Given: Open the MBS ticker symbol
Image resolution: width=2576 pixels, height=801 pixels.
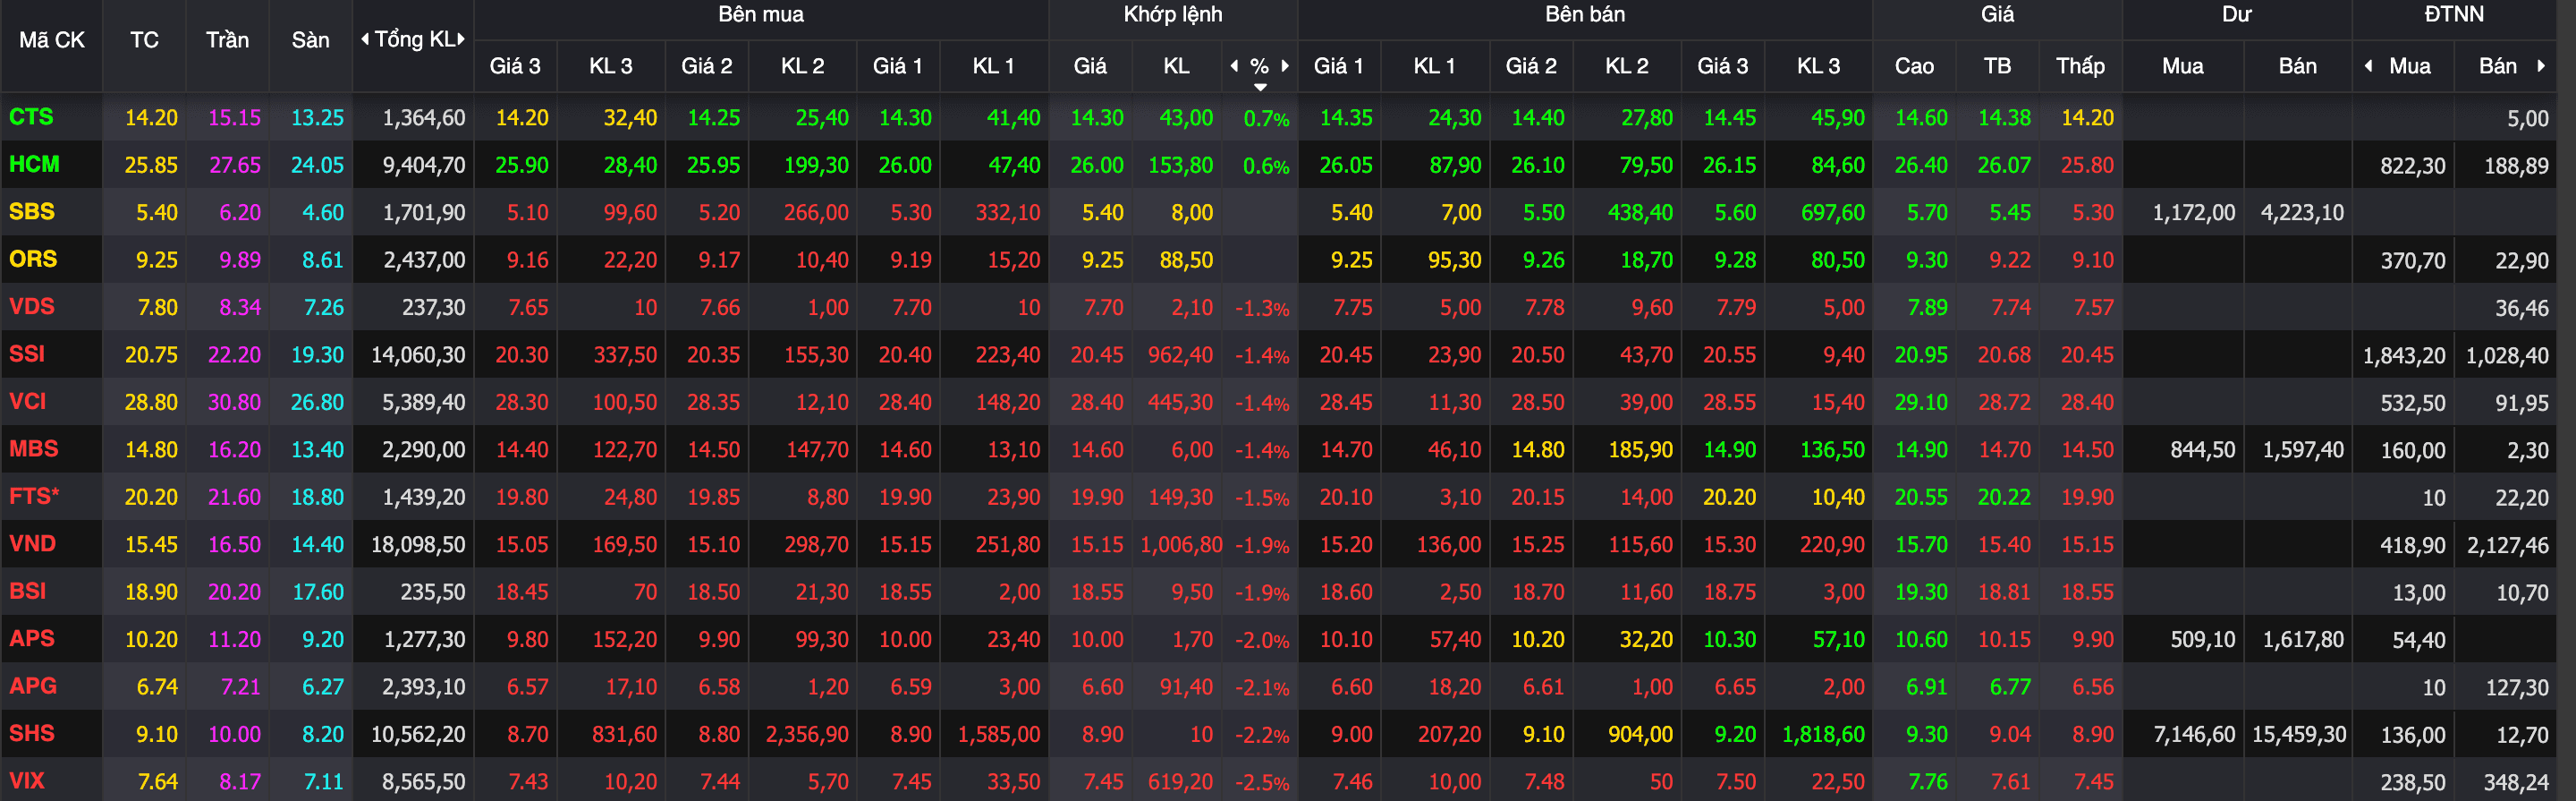Looking at the screenshot, I should pos(34,449).
